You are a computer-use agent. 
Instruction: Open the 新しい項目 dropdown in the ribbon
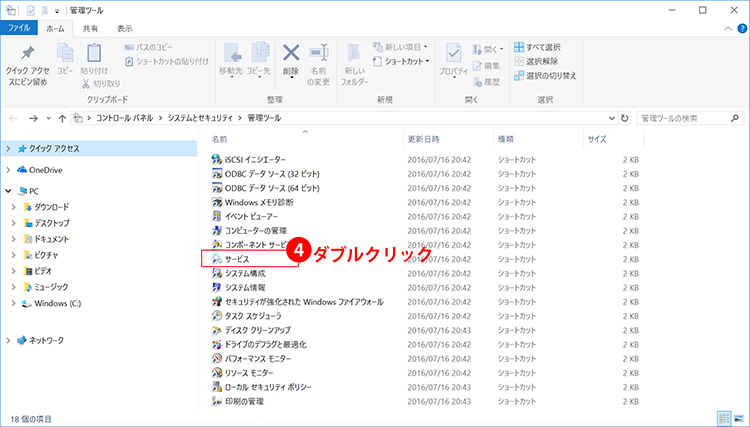[x=399, y=46]
